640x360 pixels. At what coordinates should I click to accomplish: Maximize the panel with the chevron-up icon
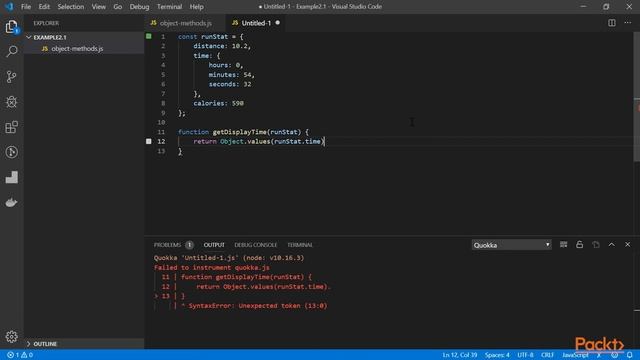pyautogui.click(x=611, y=244)
